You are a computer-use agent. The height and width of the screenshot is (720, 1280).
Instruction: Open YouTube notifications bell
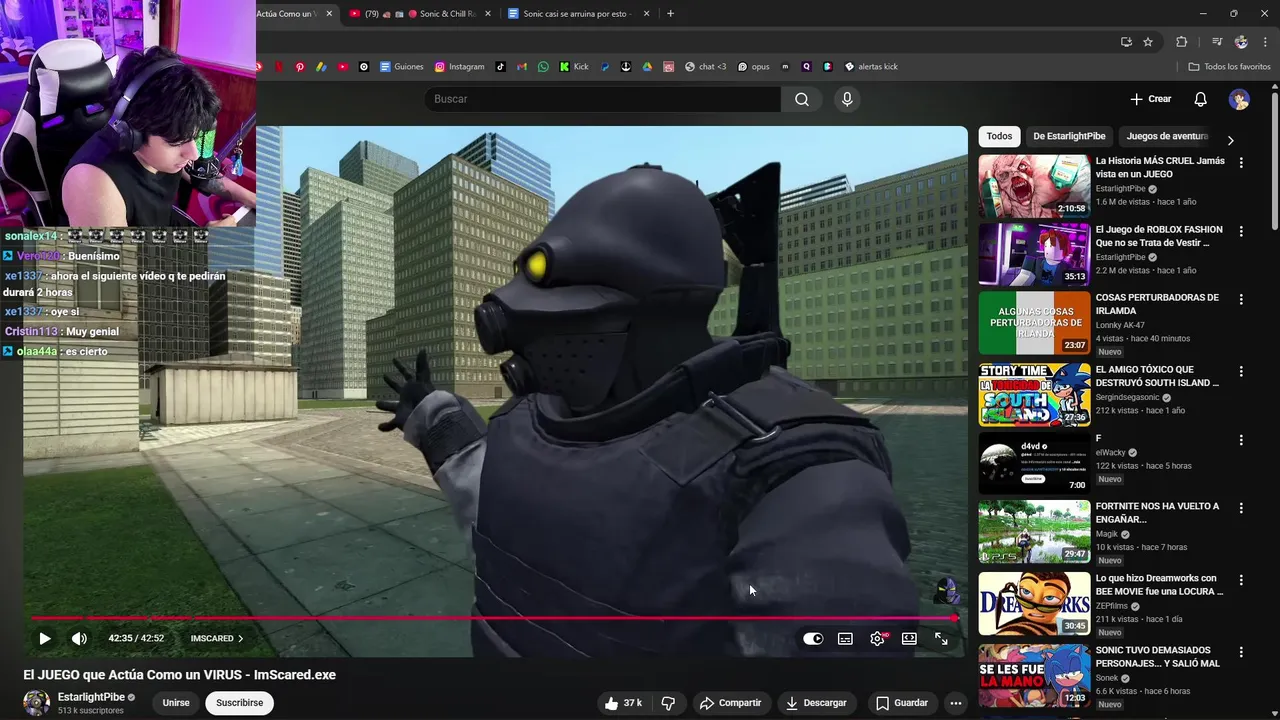1201,99
